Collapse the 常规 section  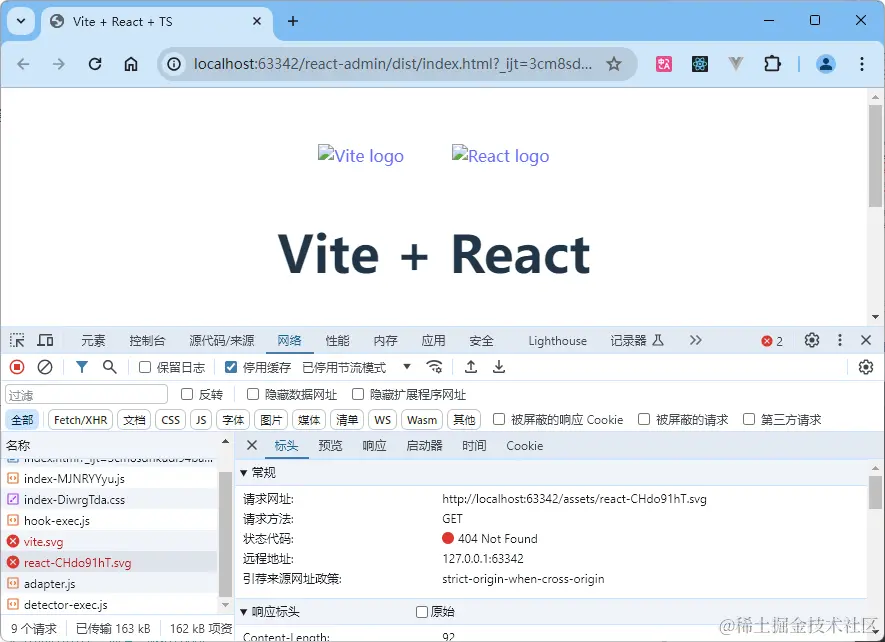point(244,473)
